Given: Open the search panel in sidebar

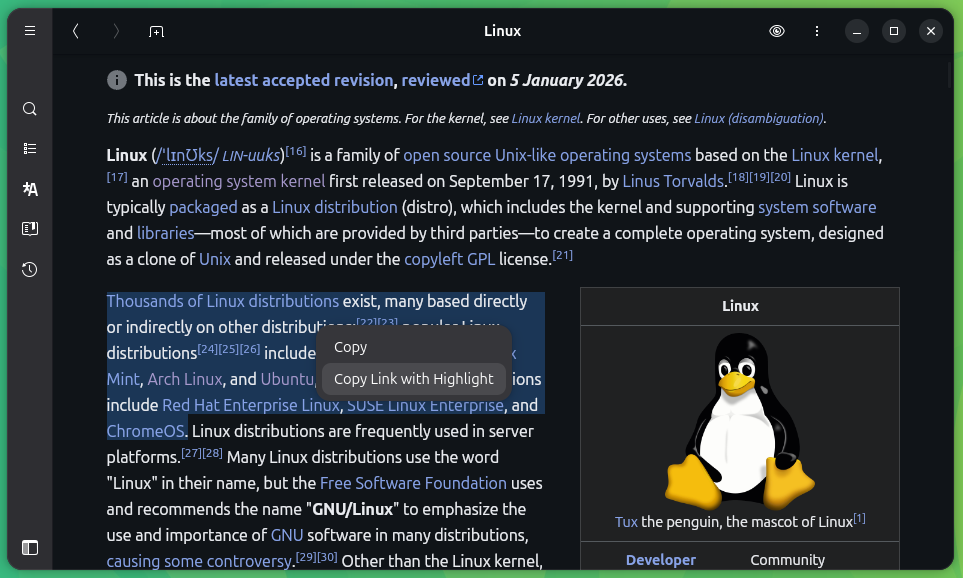Looking at the screenshot, I should pyautogui.click(x=30, y=109).
